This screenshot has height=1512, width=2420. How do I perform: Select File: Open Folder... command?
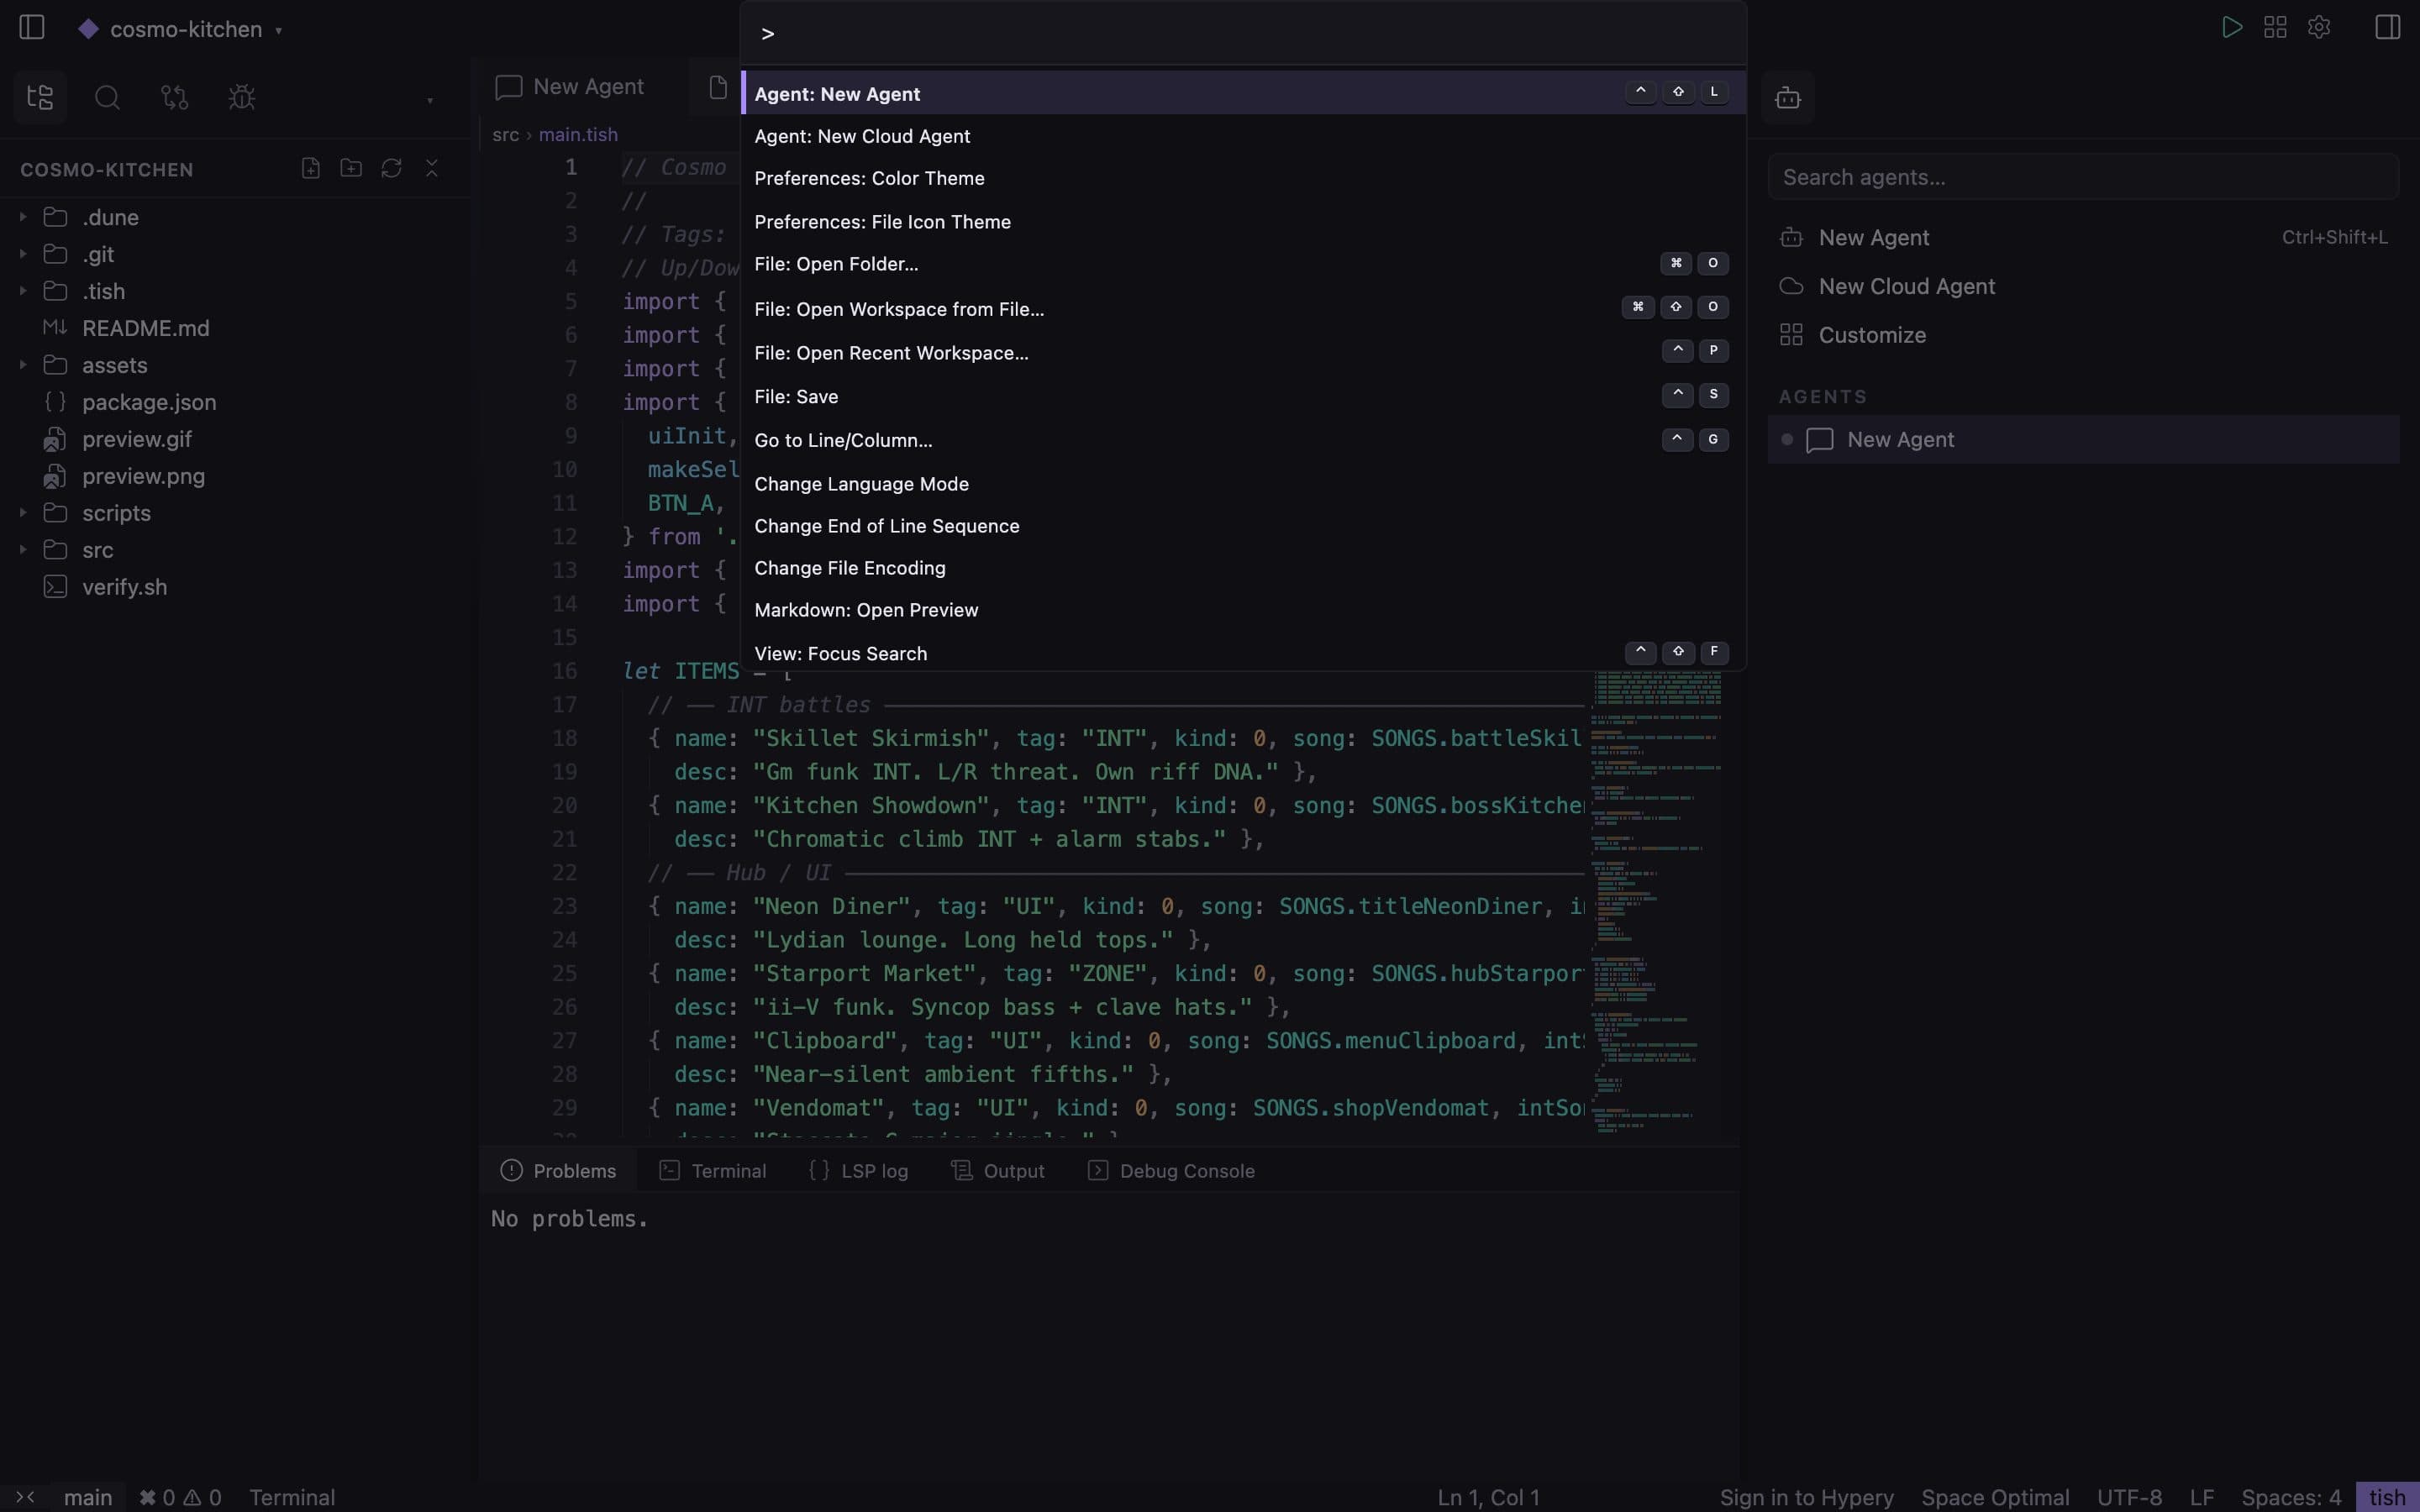click(1243, 264)
